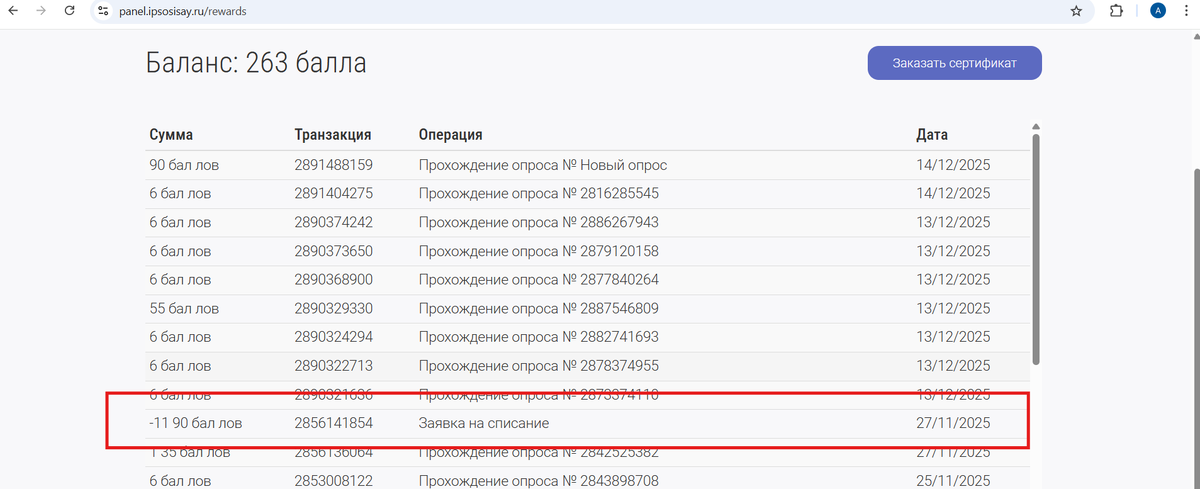The image size is (1200, 489).
Task: Select transaction number 2890329330
Action: click(x=333, y=308)
